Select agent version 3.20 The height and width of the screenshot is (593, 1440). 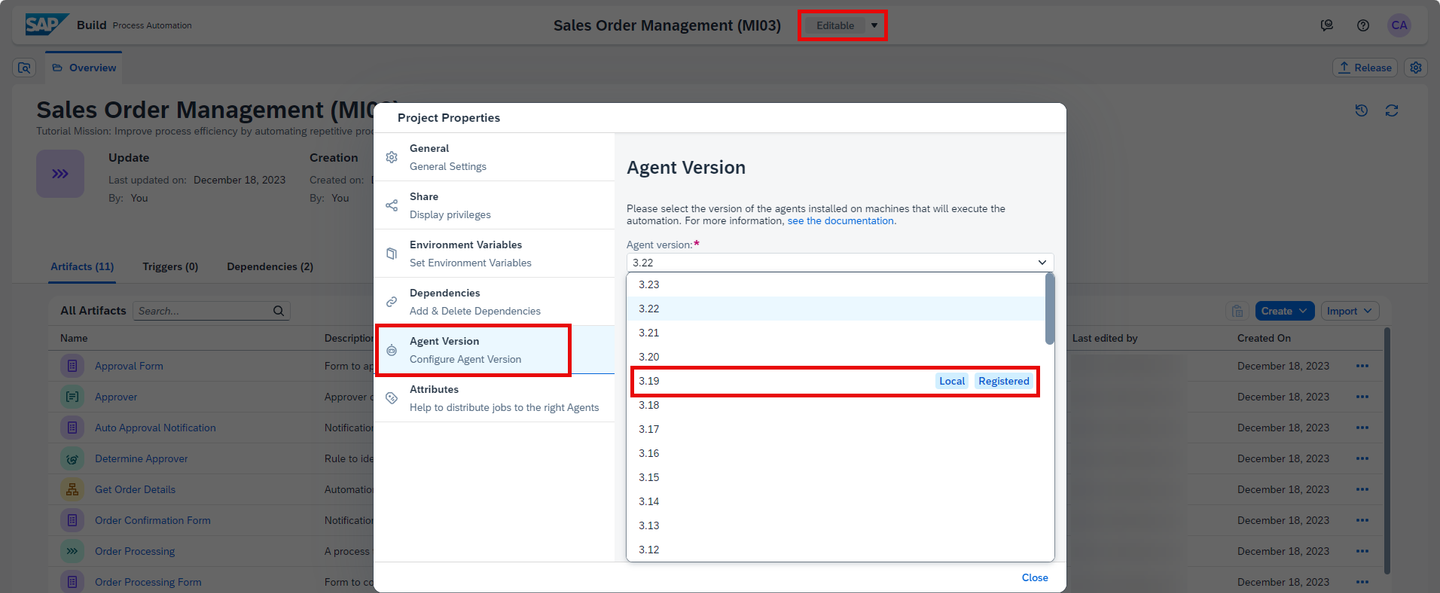(x=836, y=357)
